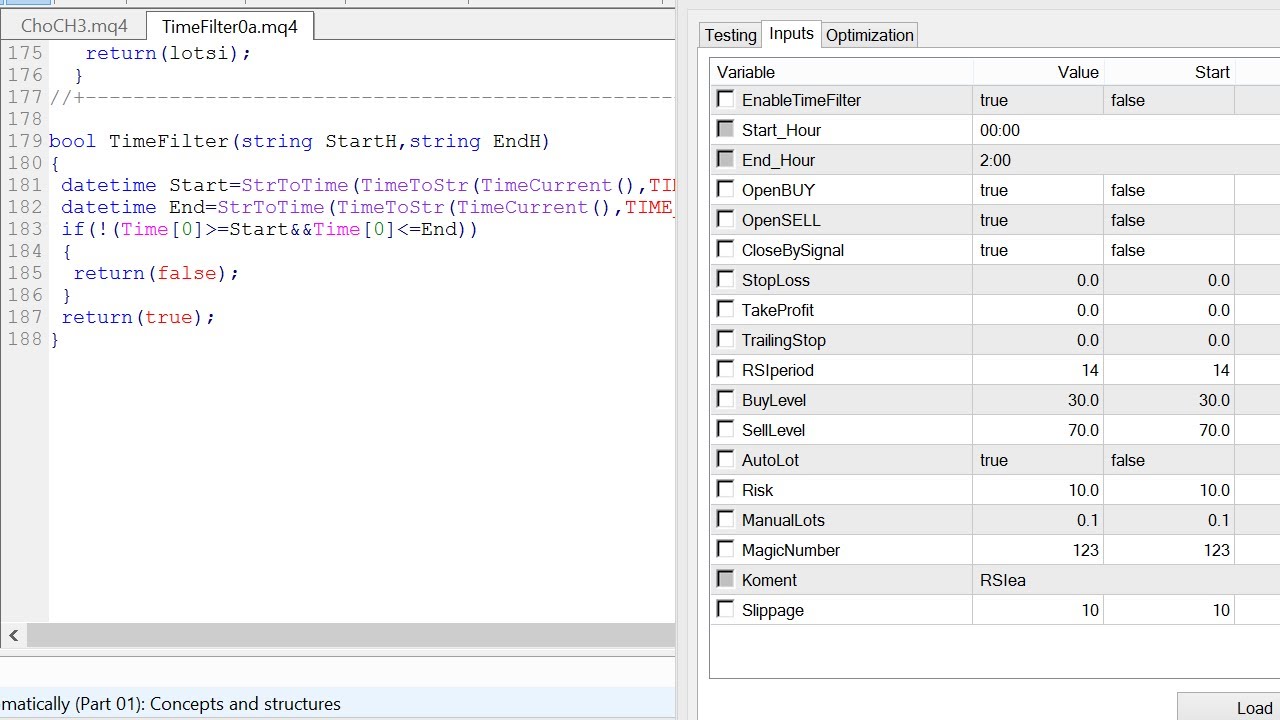This screenshot has height=720, width=1280.
Task: Click the AutoLot start value false
Action: [x=1170, y=460]
